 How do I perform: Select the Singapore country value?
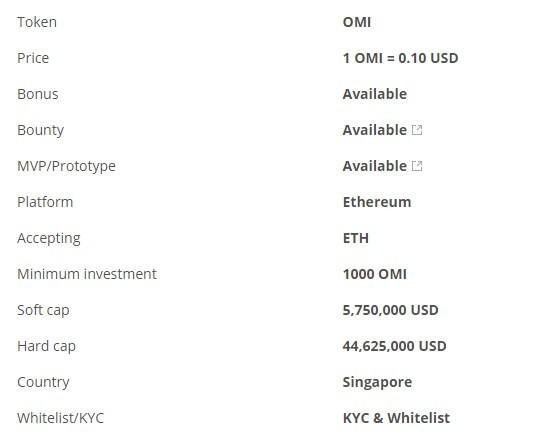(377, 382)
